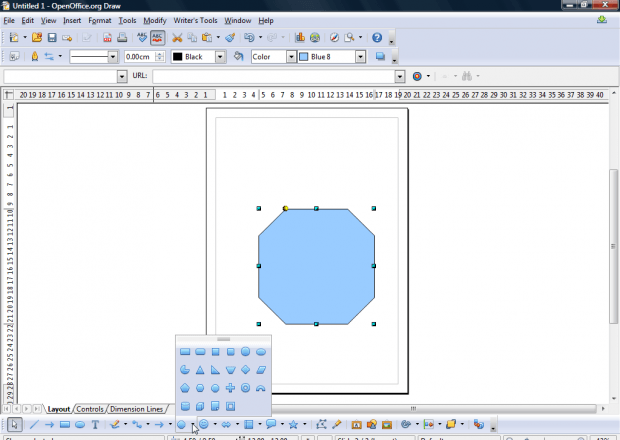Screen dimensions: 620x440
Task: Open the line style dropdown
Action: (x=112, y=57)
